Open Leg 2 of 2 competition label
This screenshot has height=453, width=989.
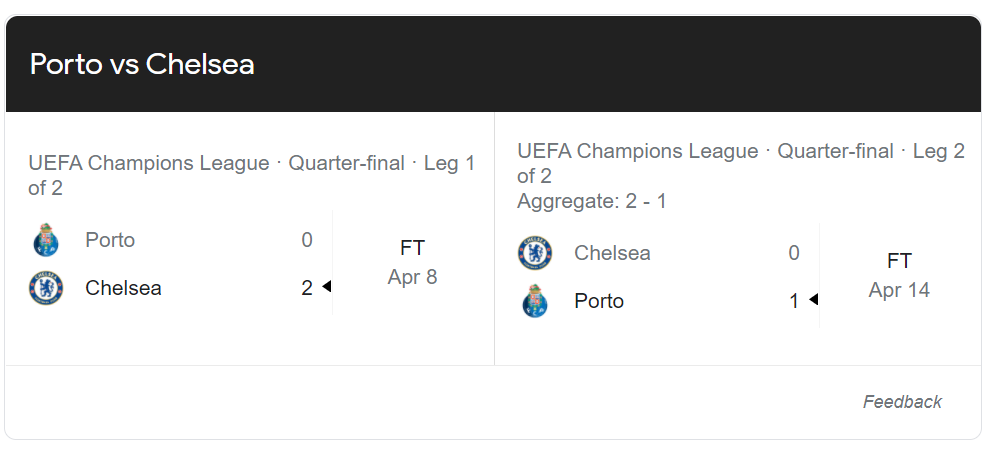(x=741, y=163)
